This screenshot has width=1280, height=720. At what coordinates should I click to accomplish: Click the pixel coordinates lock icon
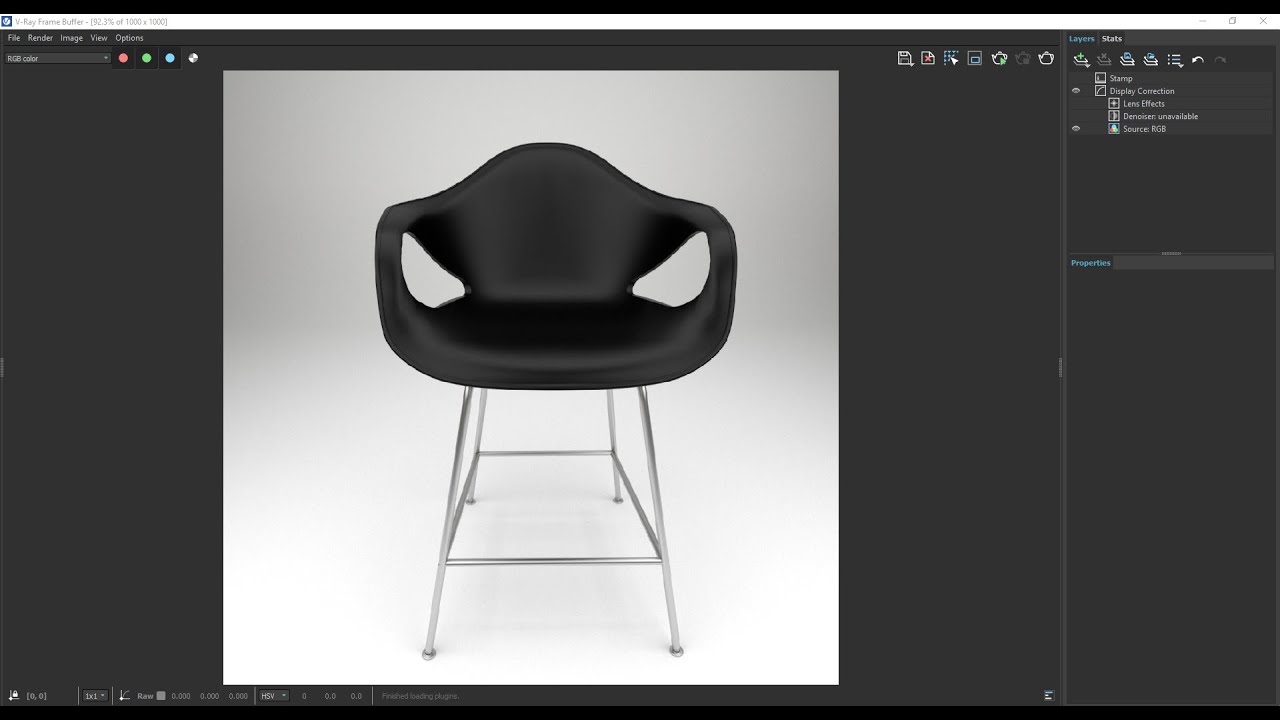coord(14,695)
